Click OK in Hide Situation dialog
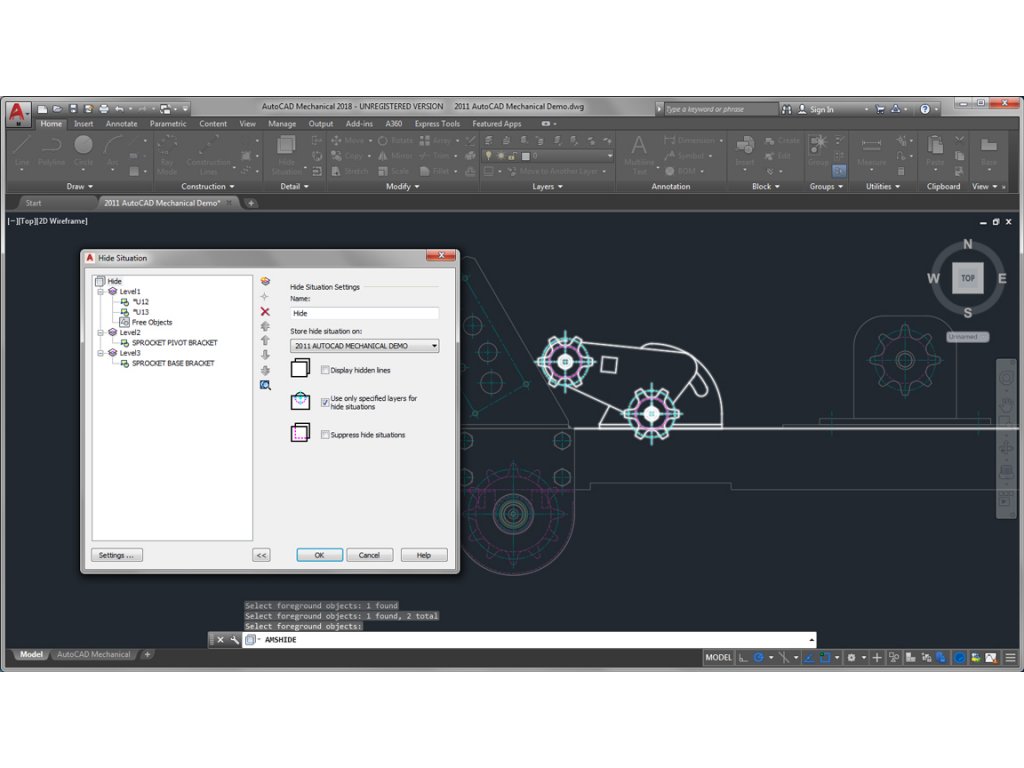This screenshot has height=768, width=1024. click(319, 555)
